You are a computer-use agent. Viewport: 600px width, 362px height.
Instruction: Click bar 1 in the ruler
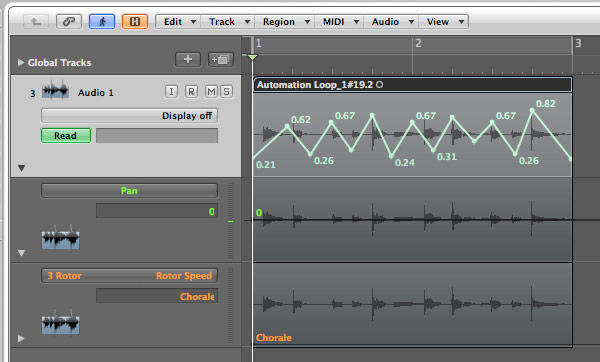259,43
